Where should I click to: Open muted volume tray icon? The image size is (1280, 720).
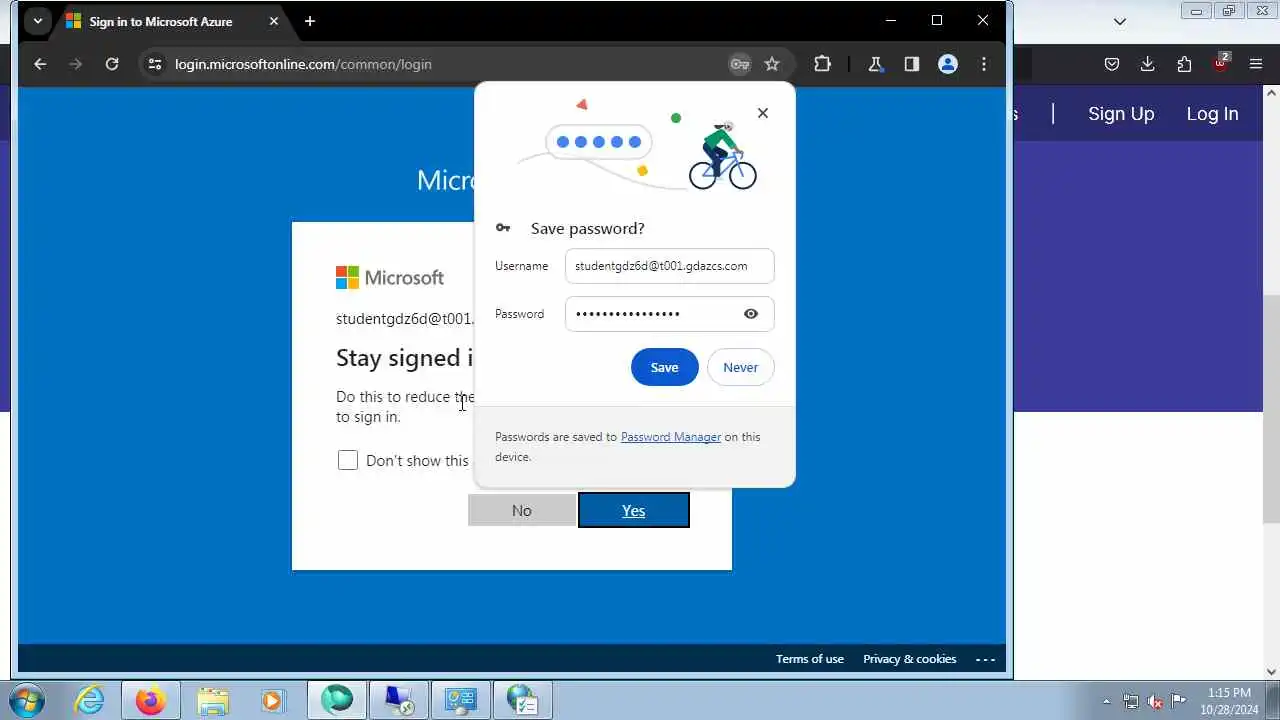(1155, 701)
